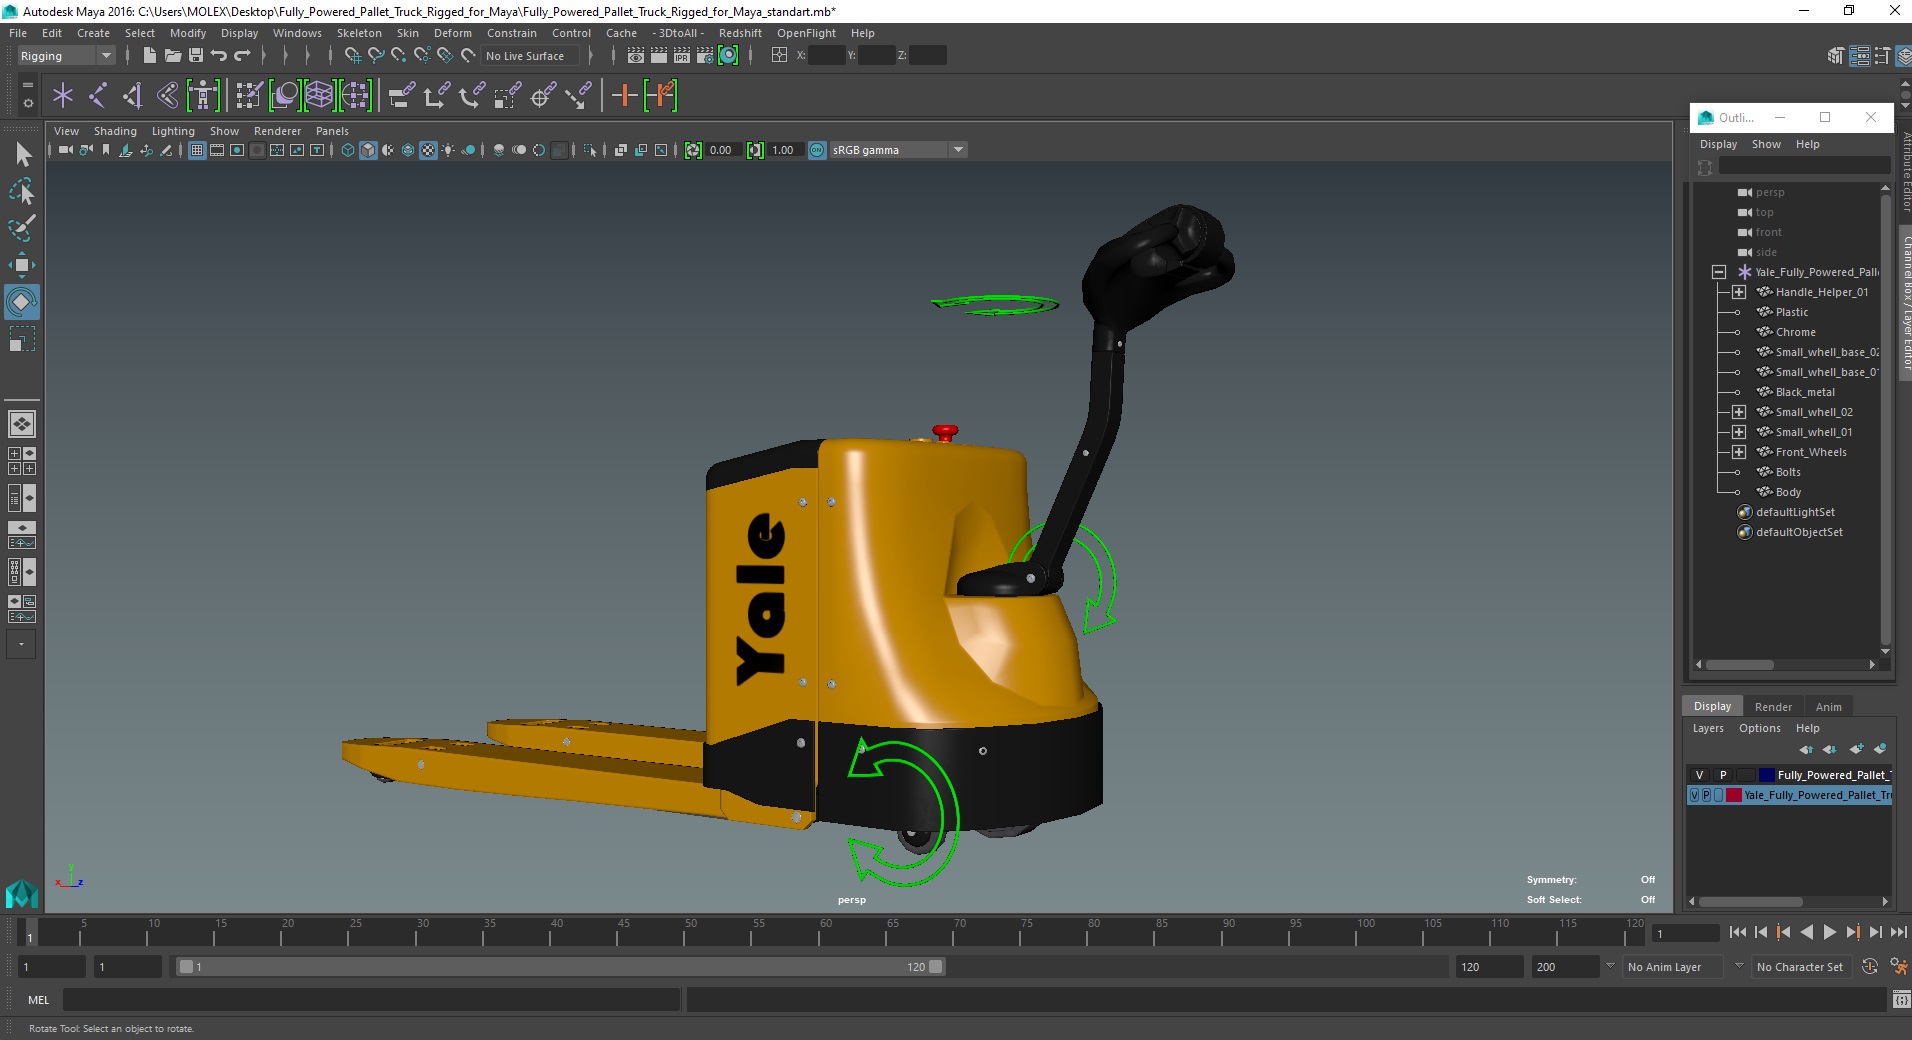Open the Skeleton menu

359,33
